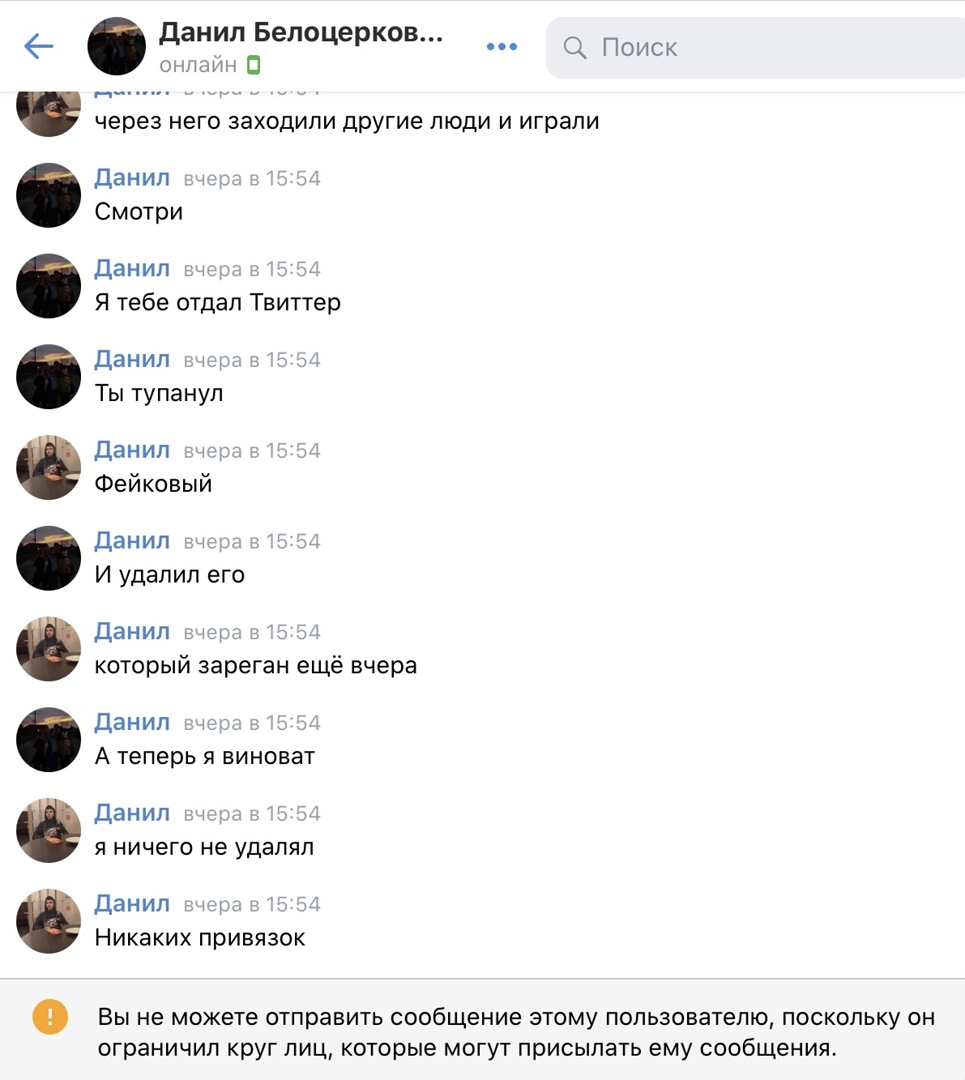Open the three-dots conversation menu

coord(501,47)
